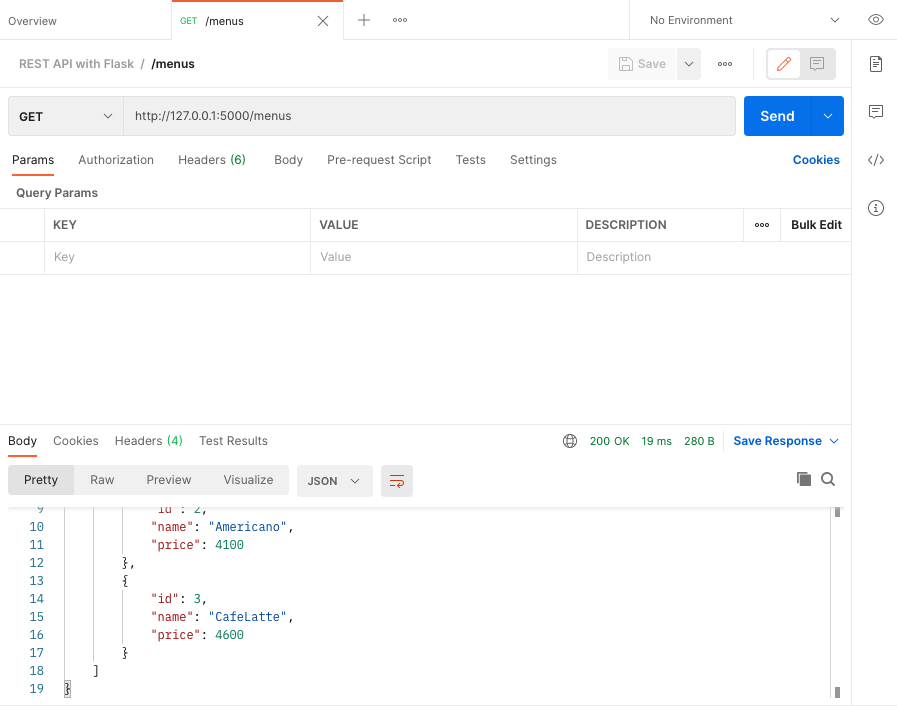Toggle the line wrap button in response
Viewport: 897px width, 706px height.
[397, 481]
